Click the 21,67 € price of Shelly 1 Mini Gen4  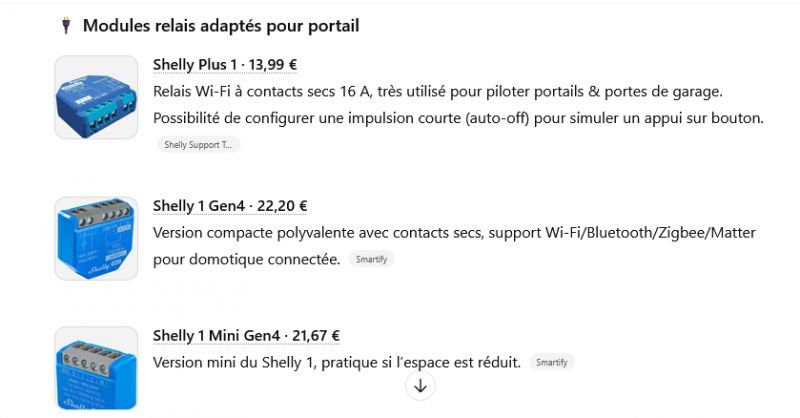[x=315, y=335]
